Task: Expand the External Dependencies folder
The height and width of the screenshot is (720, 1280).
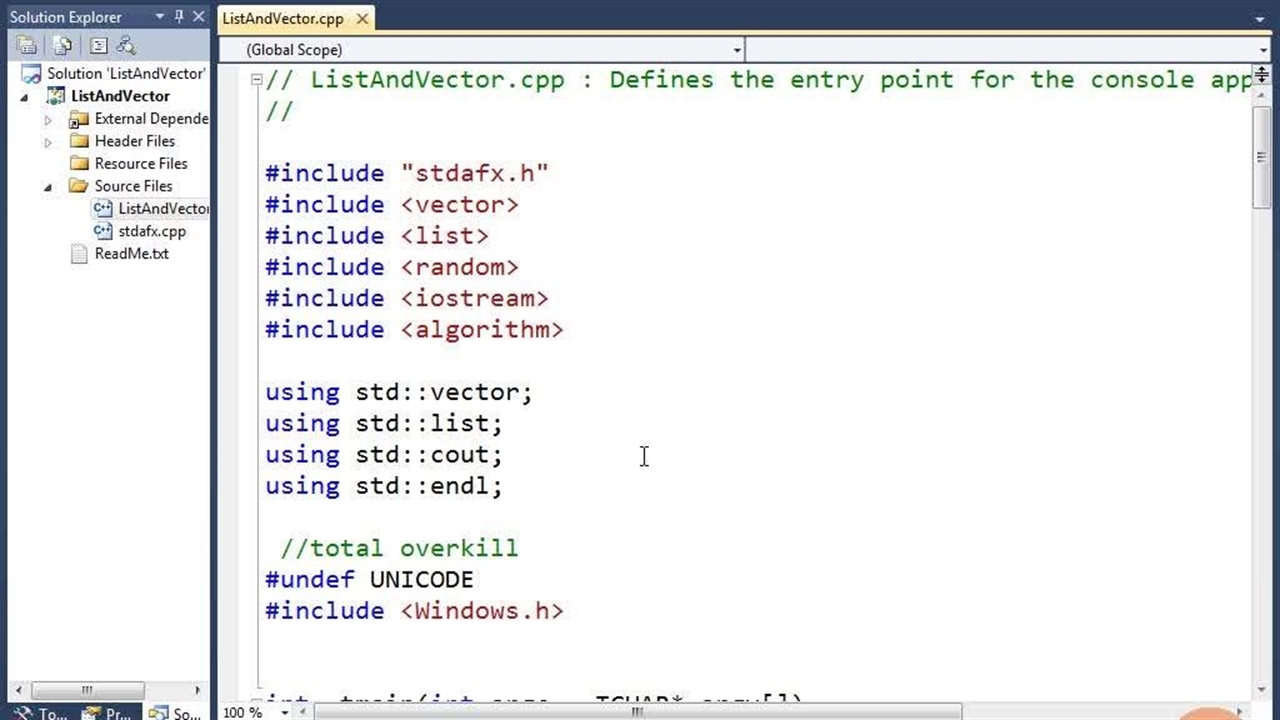Action: [x=48, y=119]
